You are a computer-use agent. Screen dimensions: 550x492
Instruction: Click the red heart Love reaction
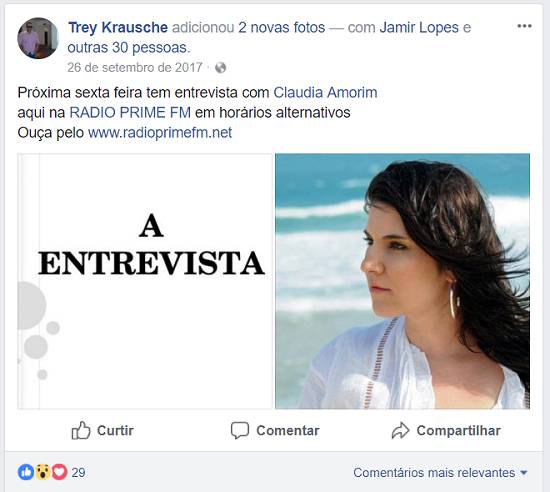tap(60, 472)
